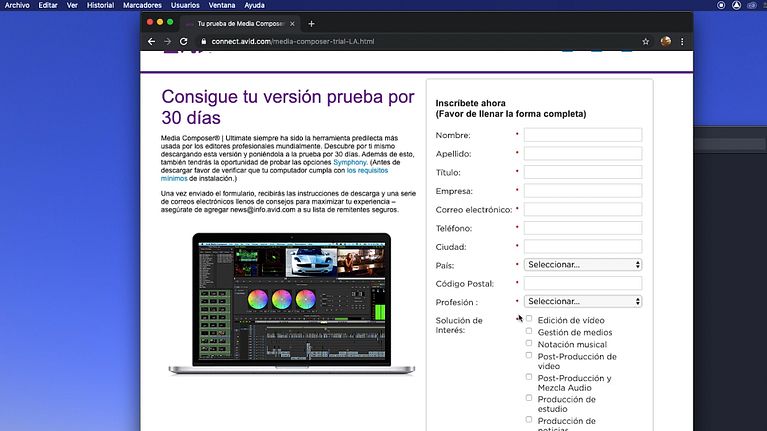Click the screen recording icon in menu bar
The image size is (767, 431).
721,5
